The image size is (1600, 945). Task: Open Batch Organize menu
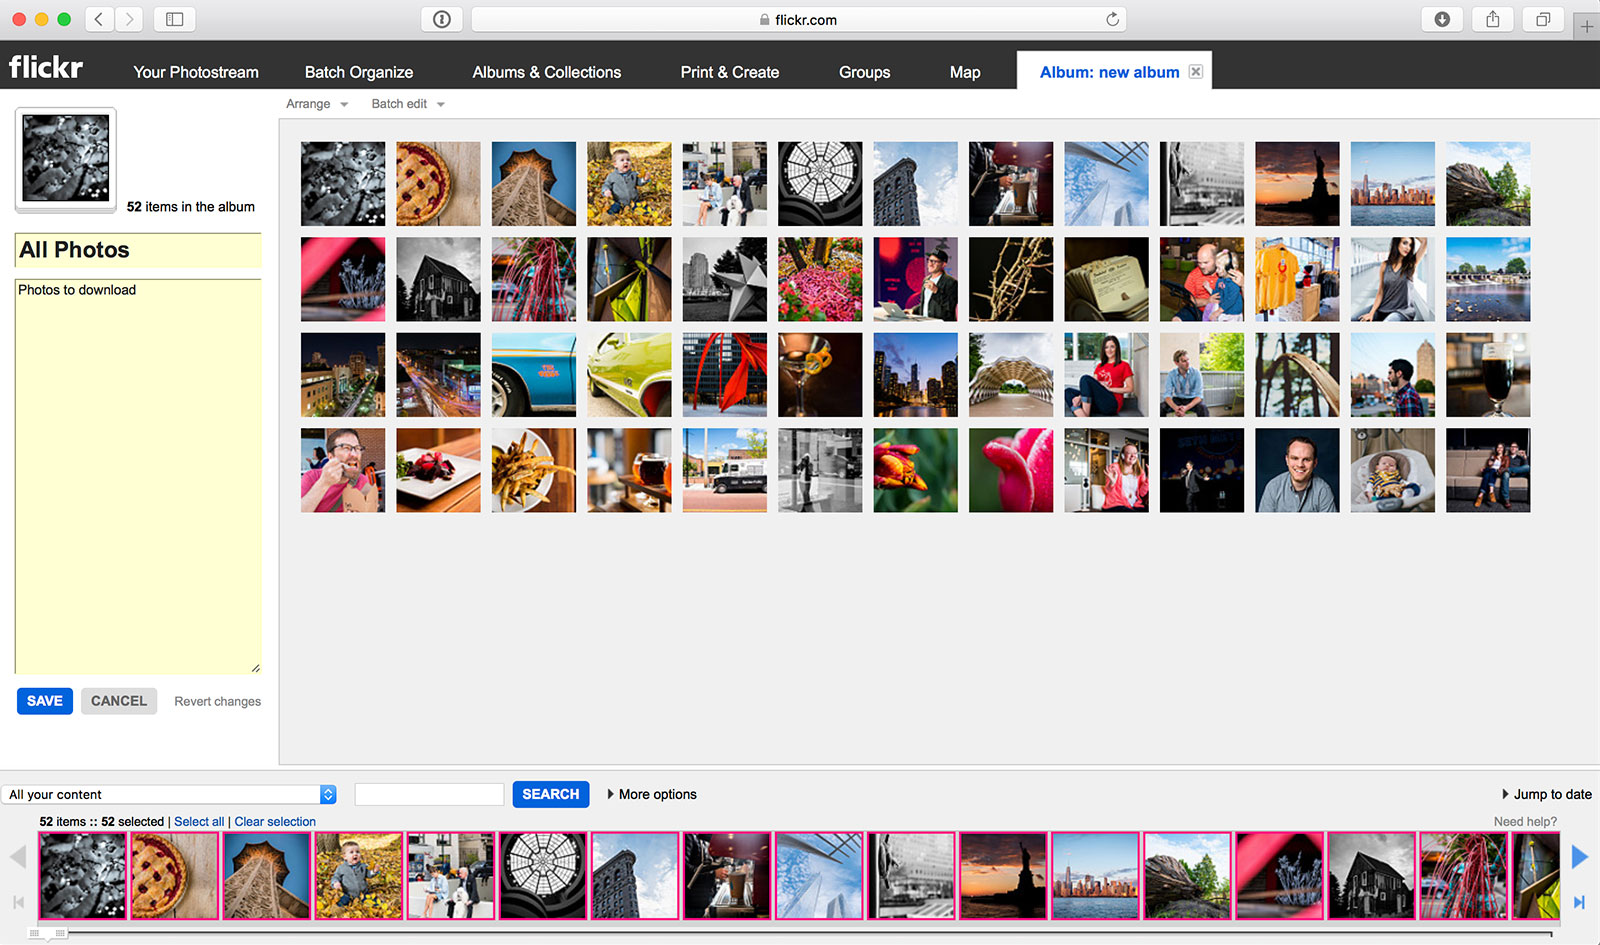click(x=359, y=72)
